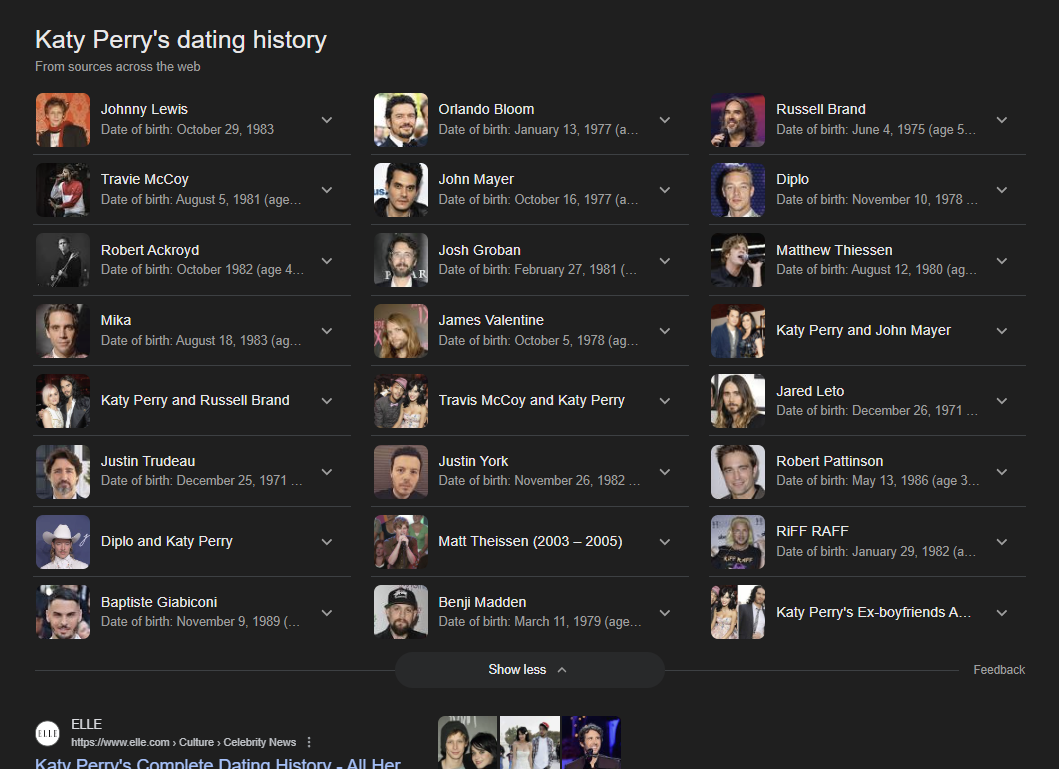Click Katy Perry's Ex-boyfriends thumbnail
This screenshot has height=769, width=1059.
[x=738, y=612]
